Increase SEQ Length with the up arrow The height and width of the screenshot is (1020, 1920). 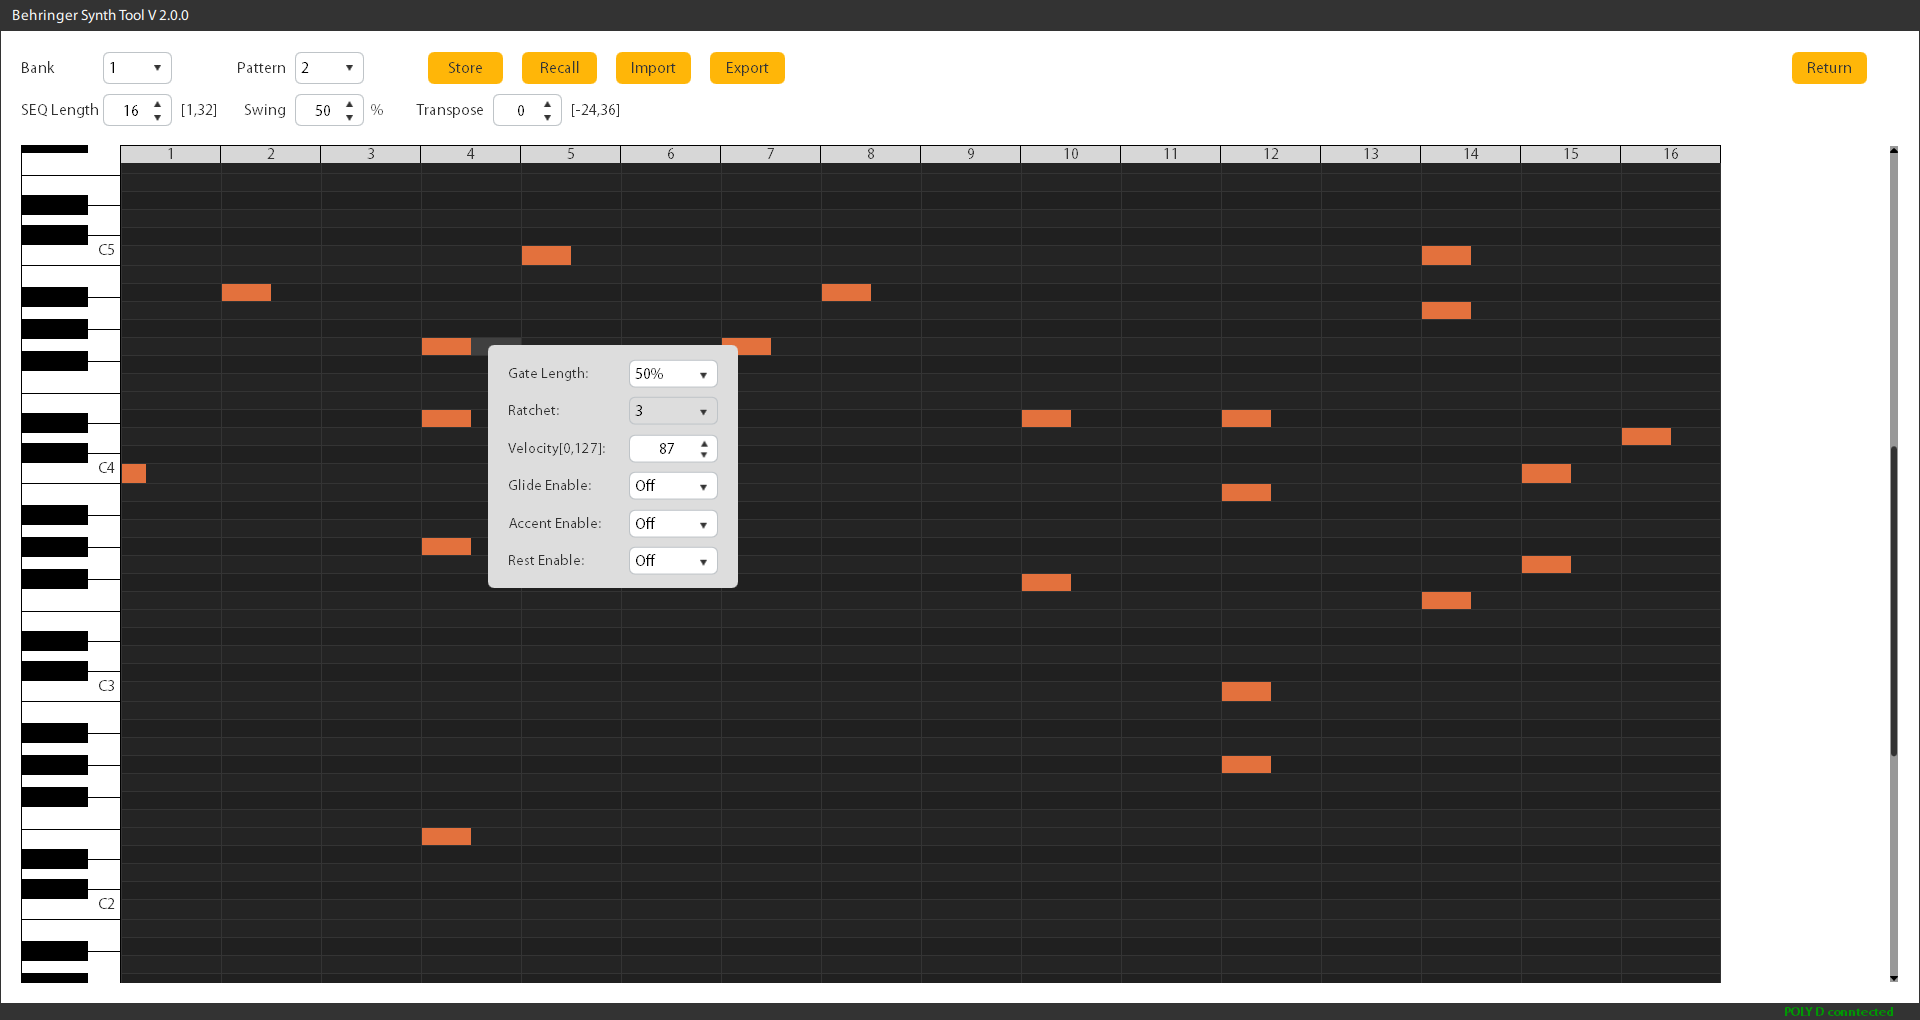click(x=156, y=103)
